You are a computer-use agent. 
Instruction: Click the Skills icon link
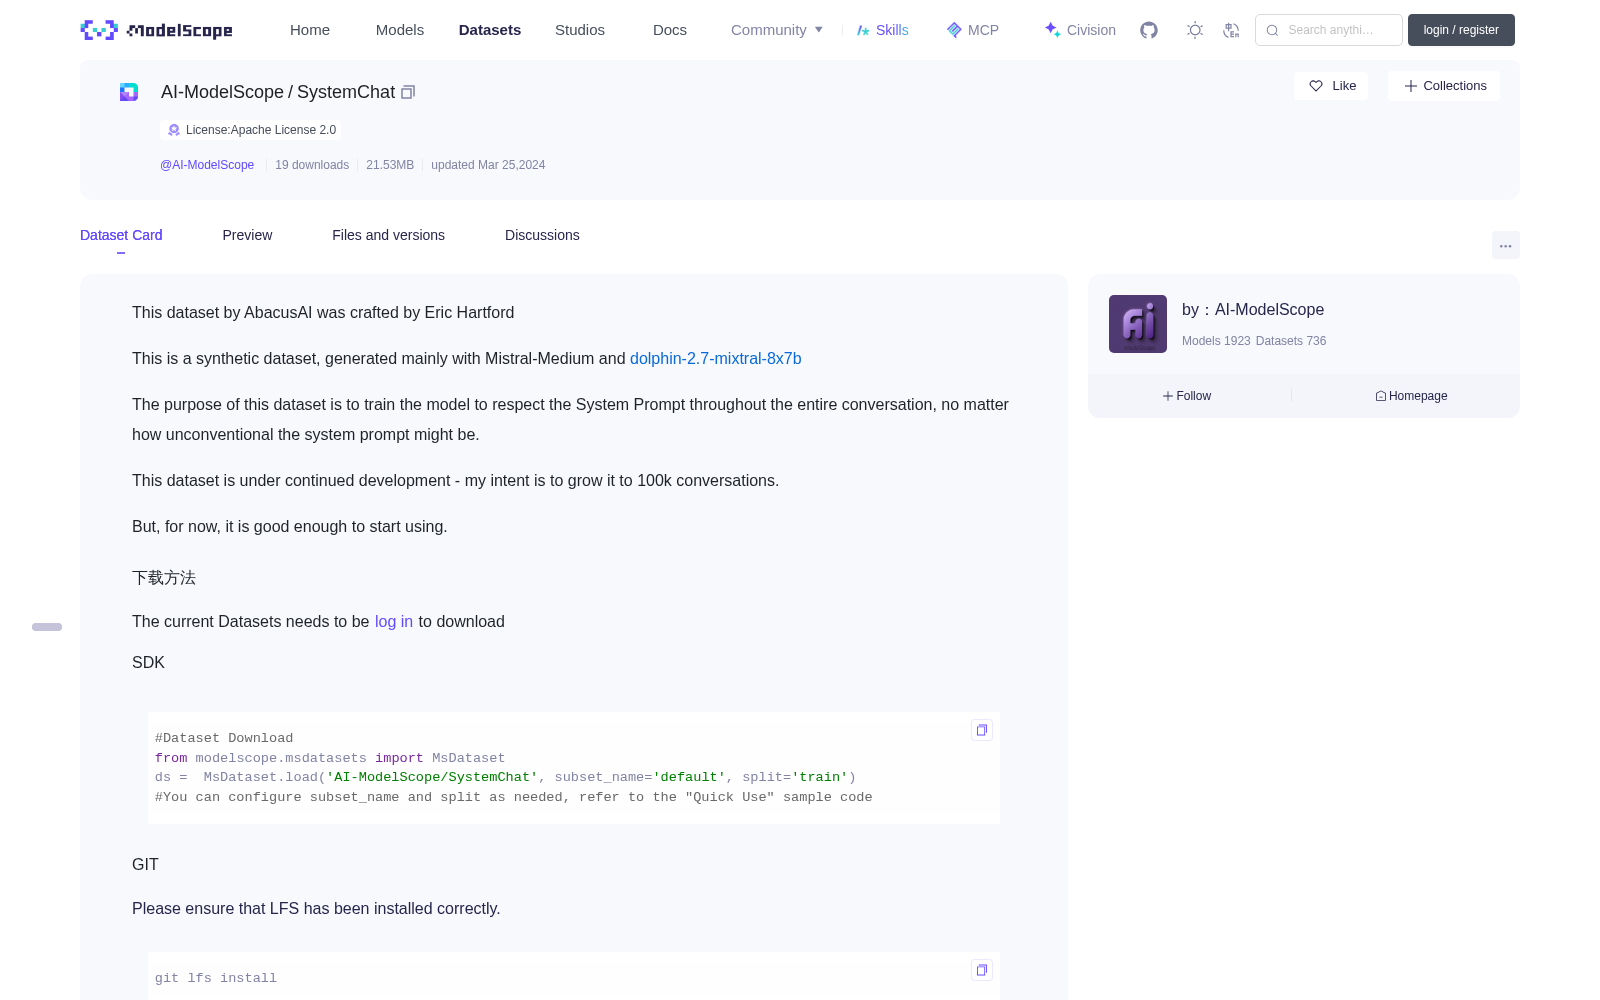[x=882, y=30]
